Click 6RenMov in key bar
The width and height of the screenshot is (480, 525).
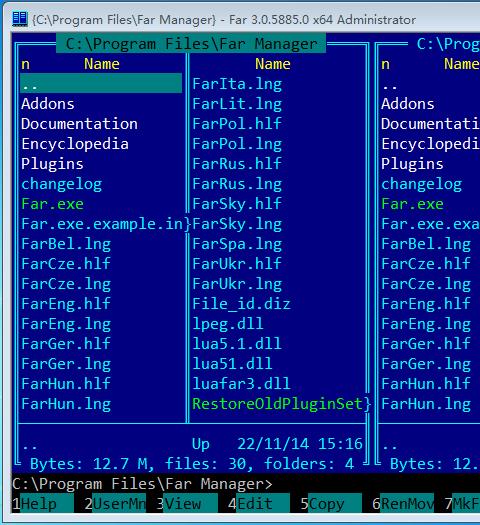tap(403, 504)
